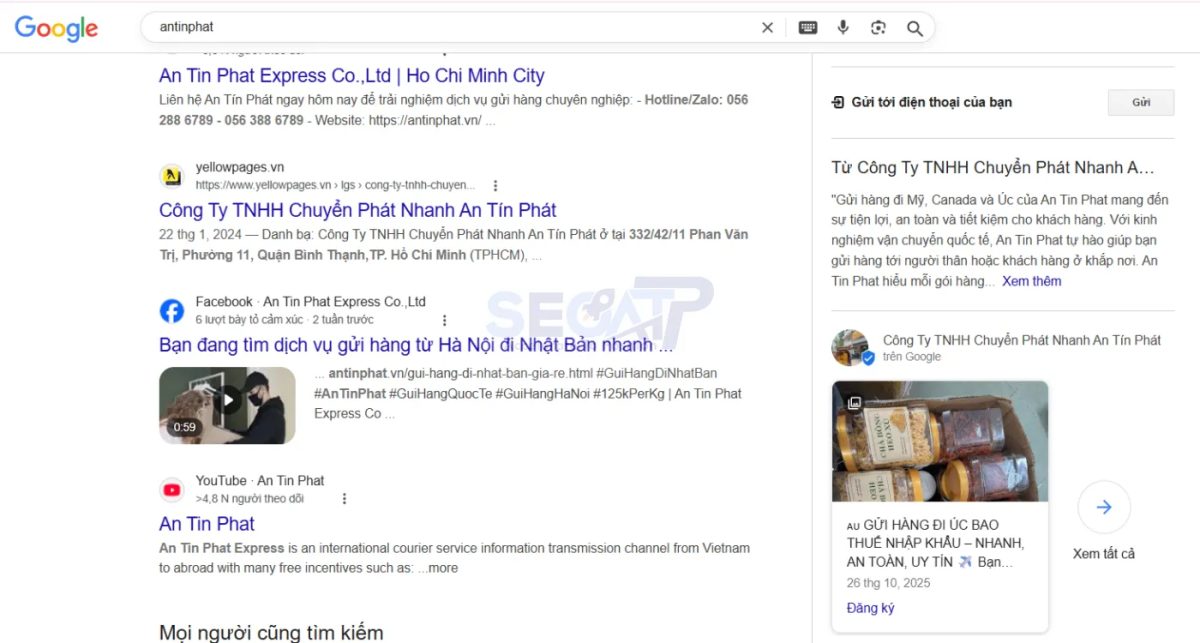
Task: Open the 'An Tin Phat Express Co.,Ltd' result link
Action: click(351, 75)
